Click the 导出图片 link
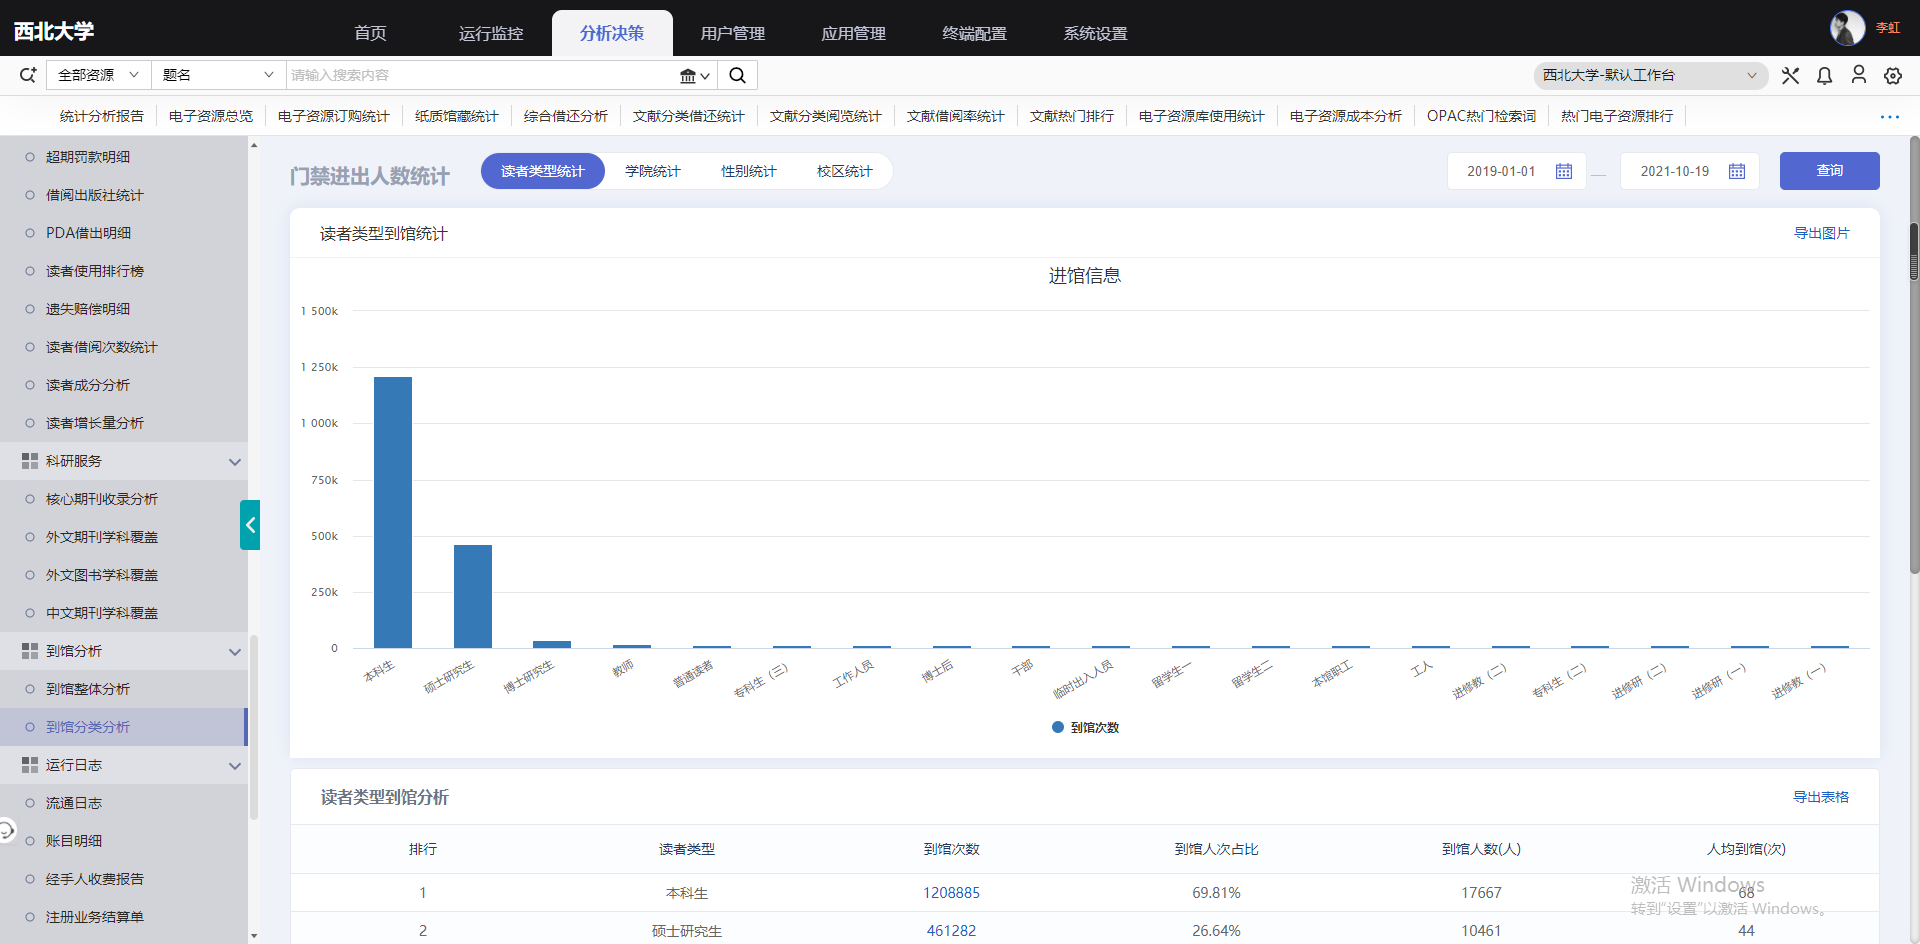 (x=1821, y=233)
